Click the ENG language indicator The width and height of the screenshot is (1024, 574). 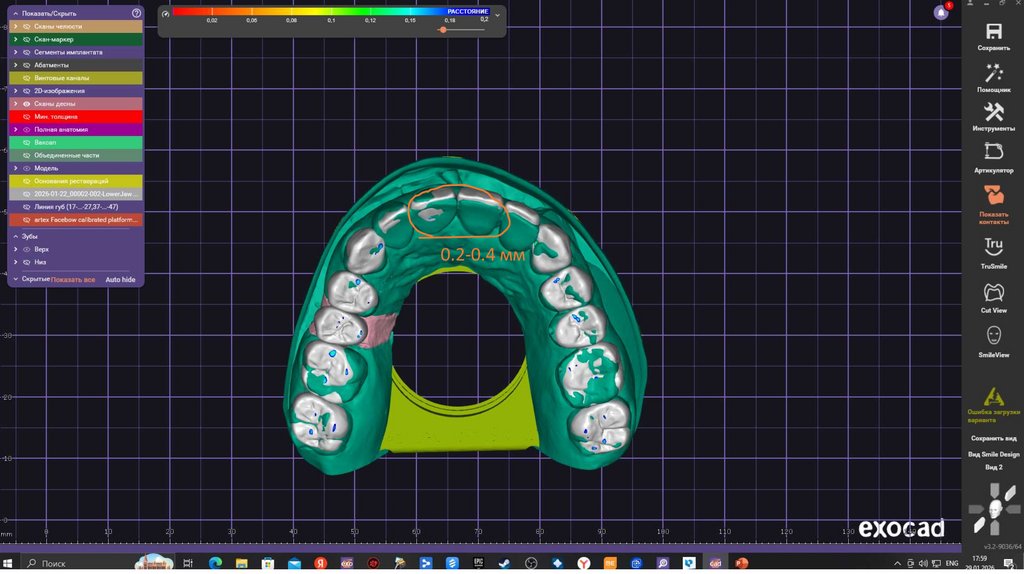952,563
